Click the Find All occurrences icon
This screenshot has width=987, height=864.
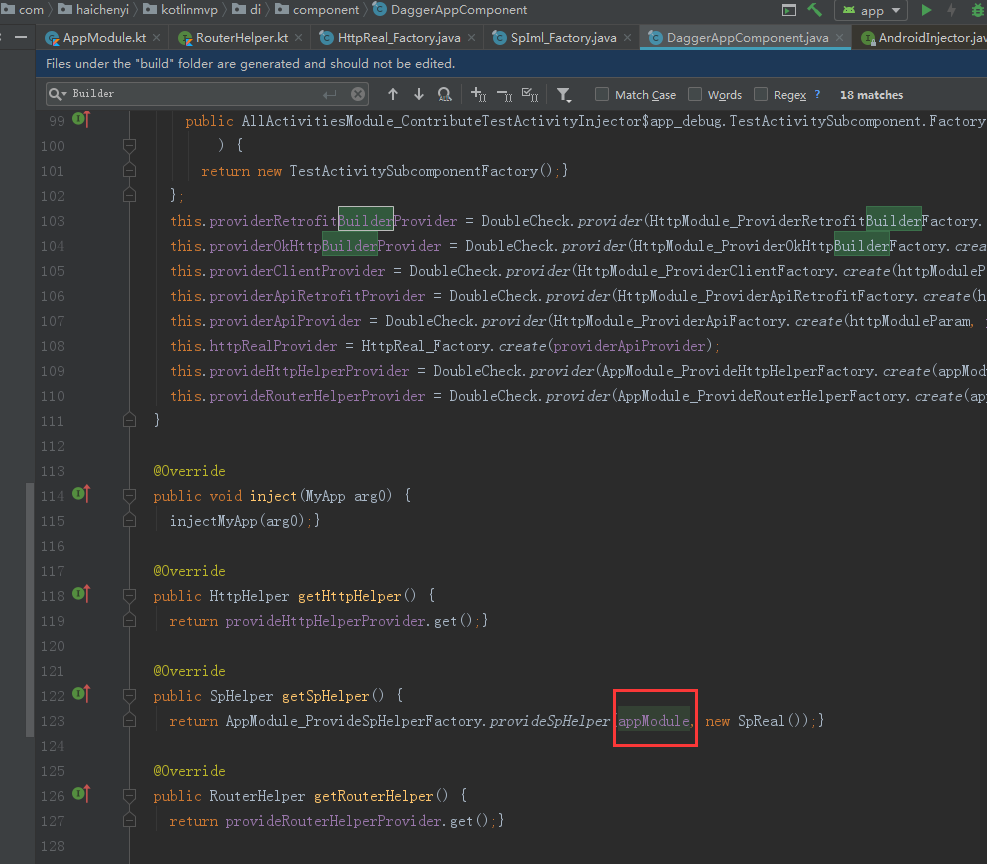[x=444, y=94]
